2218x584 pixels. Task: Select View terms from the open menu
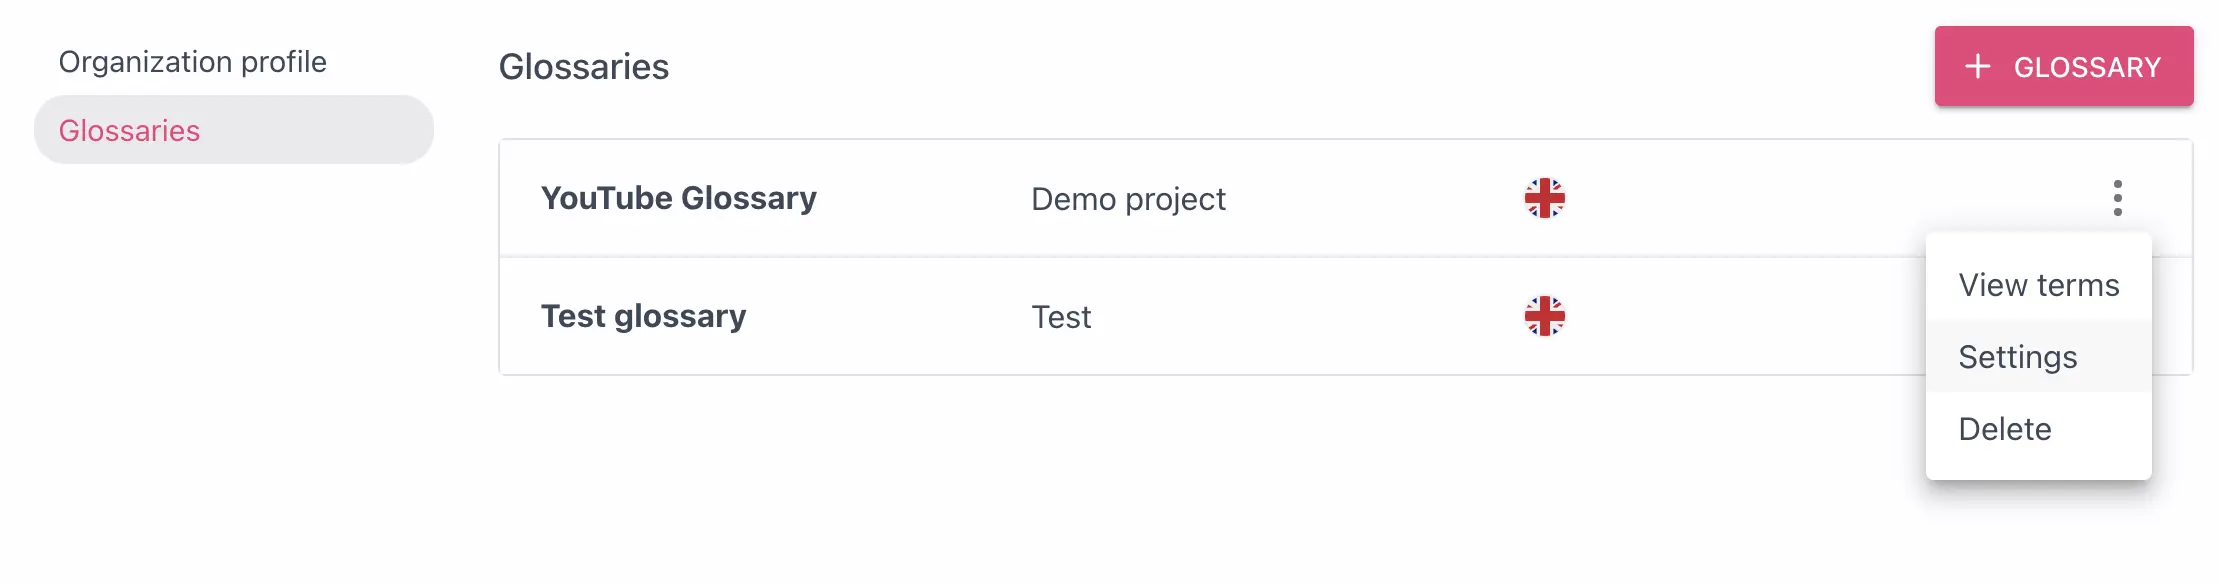coord(2038,285)
